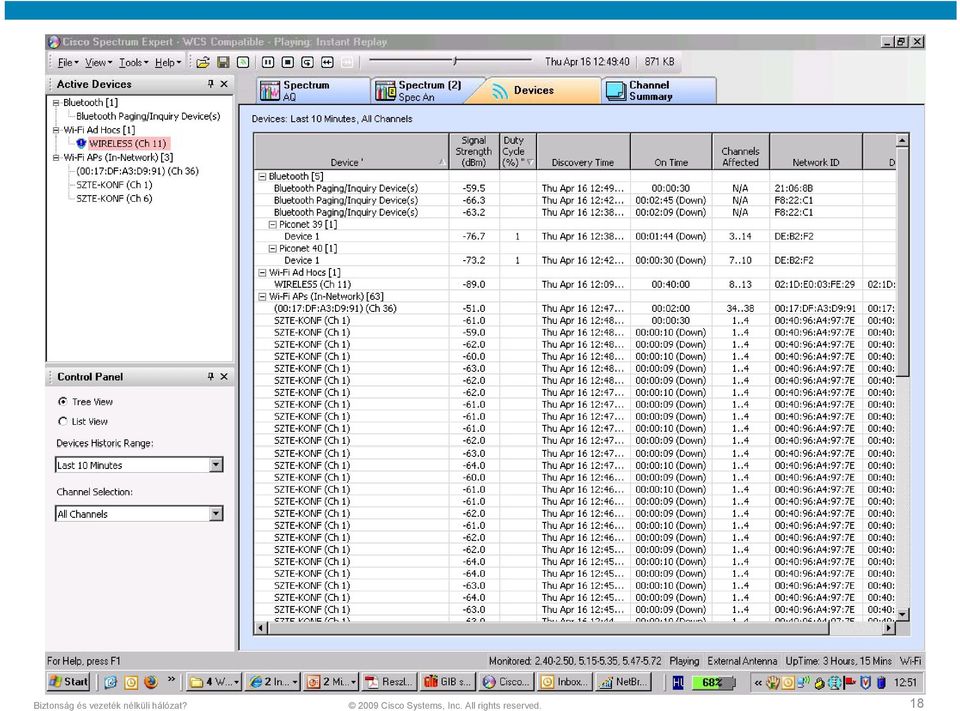Screen dimensions: 960x711
Task: Collapse Bluetooth [1] in Active Devices tree
Action: pyautogui.click(x=56, y=103)
